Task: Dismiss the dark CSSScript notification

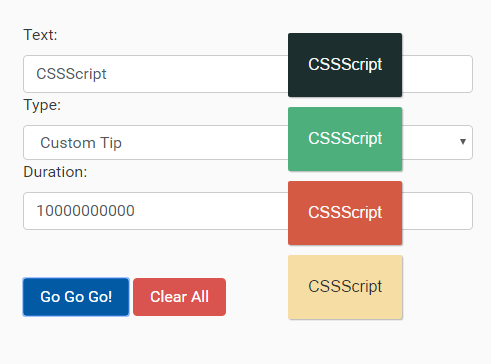Action: point(345,65)
